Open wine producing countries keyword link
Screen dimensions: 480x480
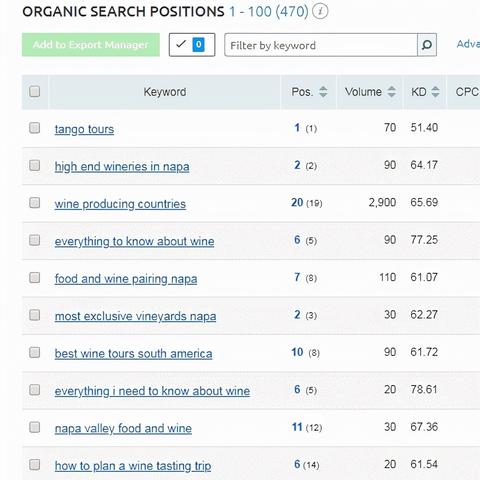click(x=120, y=204)
